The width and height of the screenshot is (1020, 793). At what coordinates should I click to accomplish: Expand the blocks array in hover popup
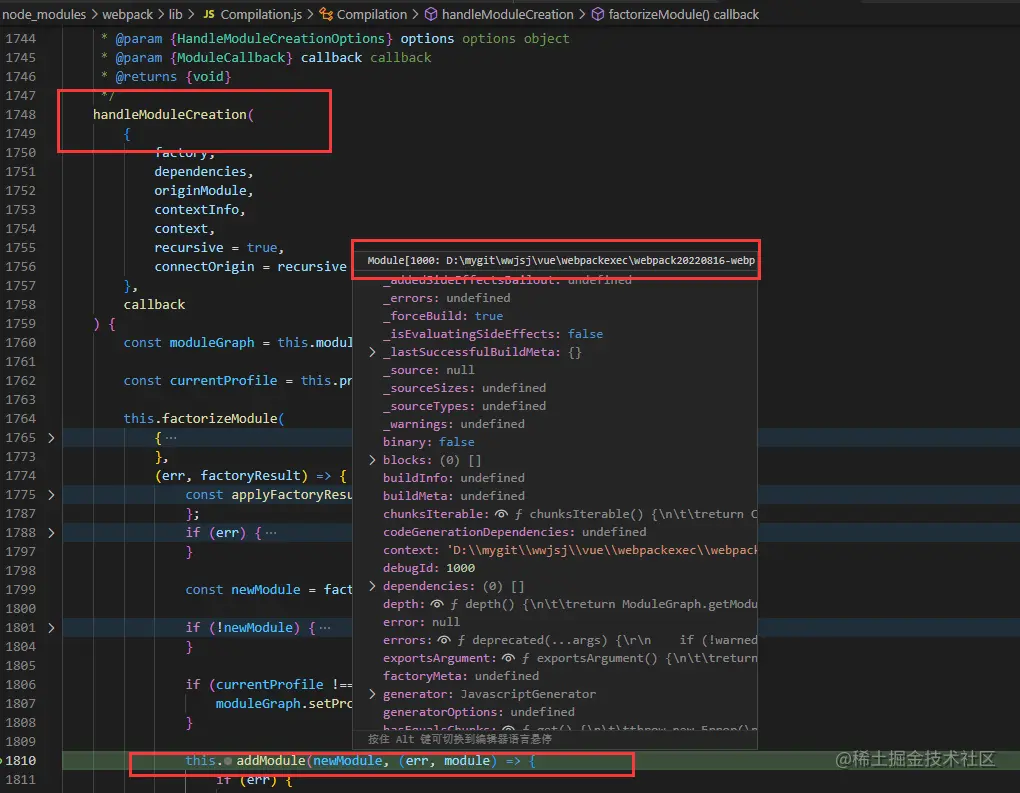pyautogui.click(x=372, y=460)
